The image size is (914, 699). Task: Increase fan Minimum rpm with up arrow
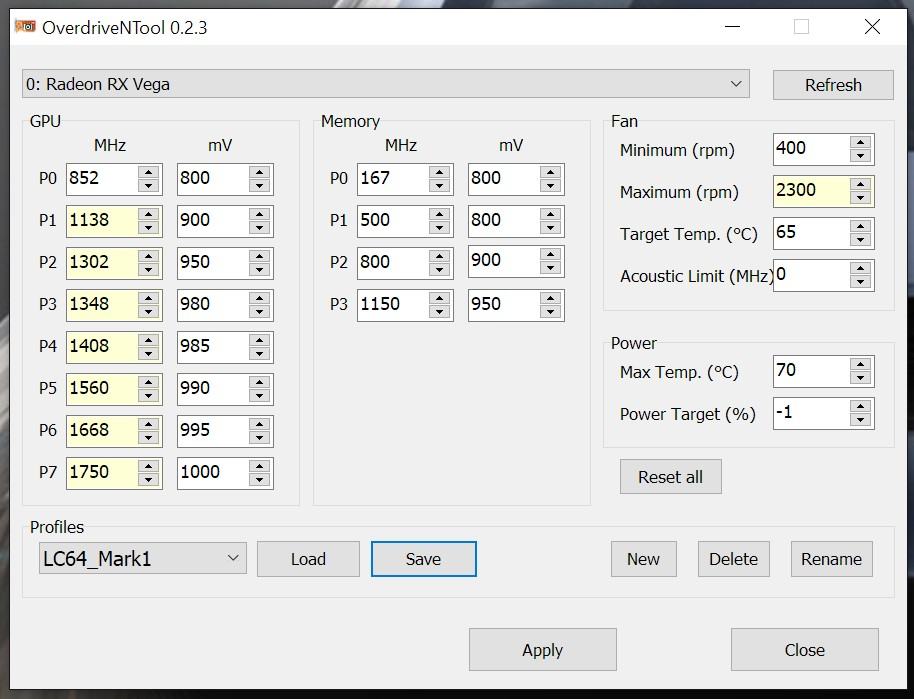pos(860,142)
